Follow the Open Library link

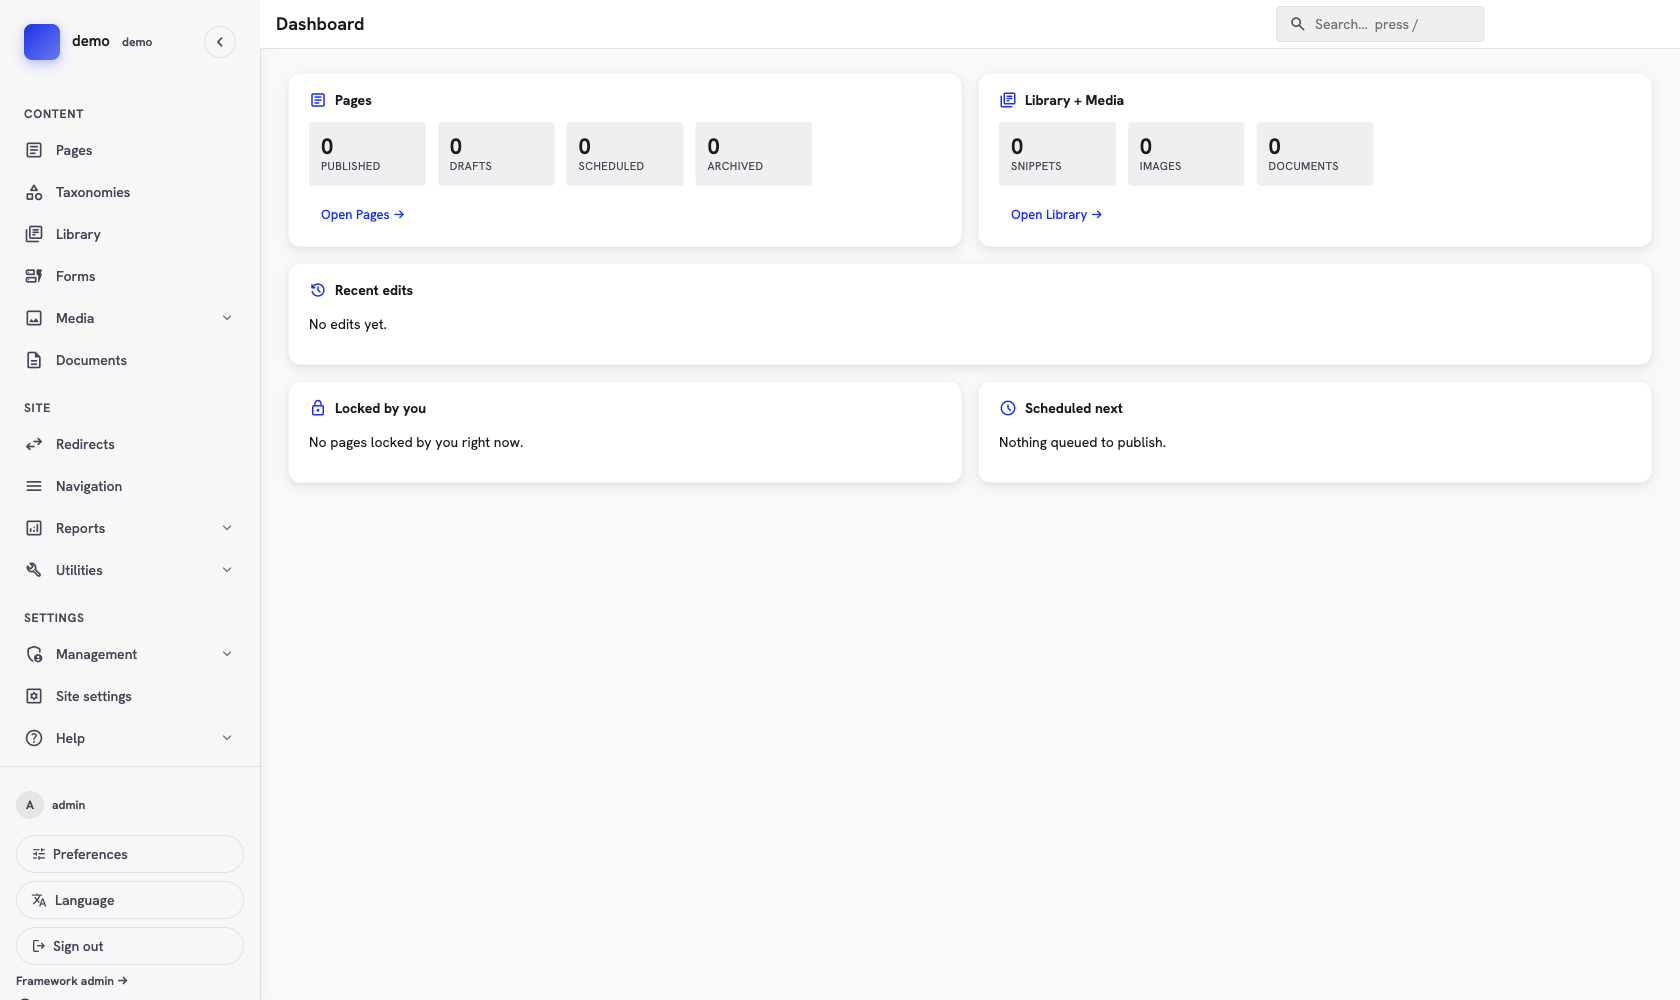(x=1056, y=214)
